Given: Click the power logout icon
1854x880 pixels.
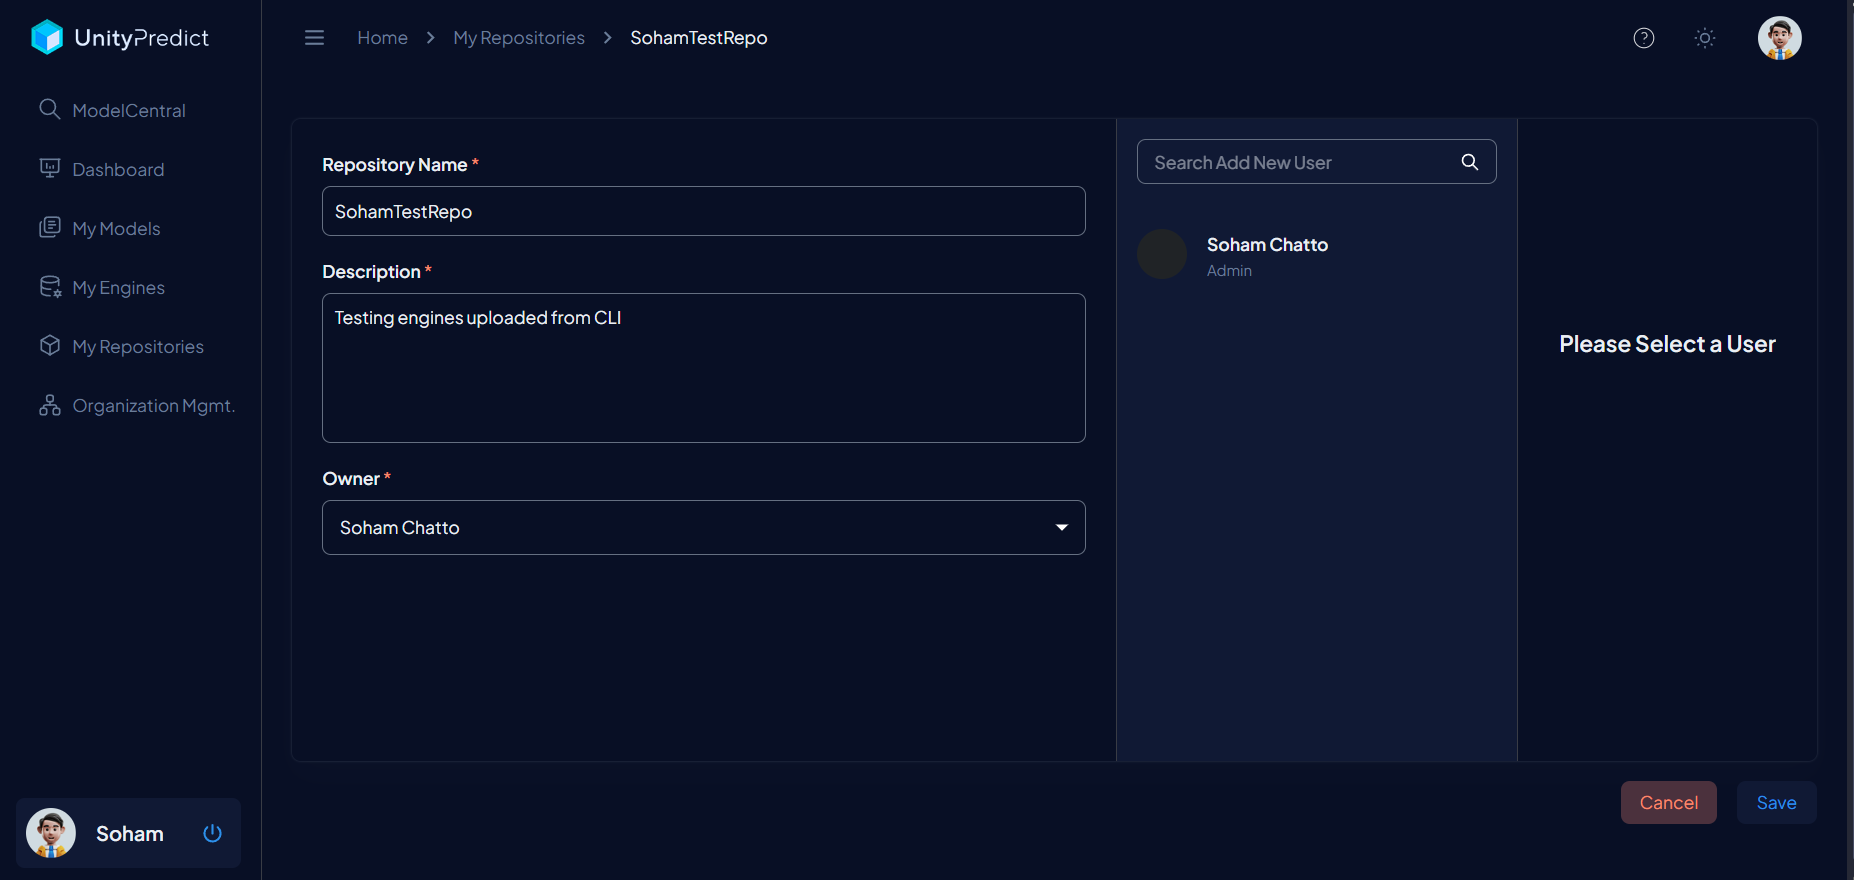Looking at the screenshot, I should pyautogui.click(x=212, y=833).
